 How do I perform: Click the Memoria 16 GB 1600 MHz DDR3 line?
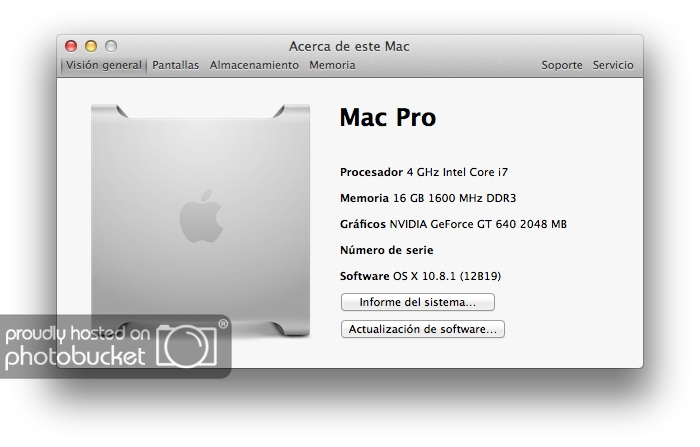click(428, 198)
